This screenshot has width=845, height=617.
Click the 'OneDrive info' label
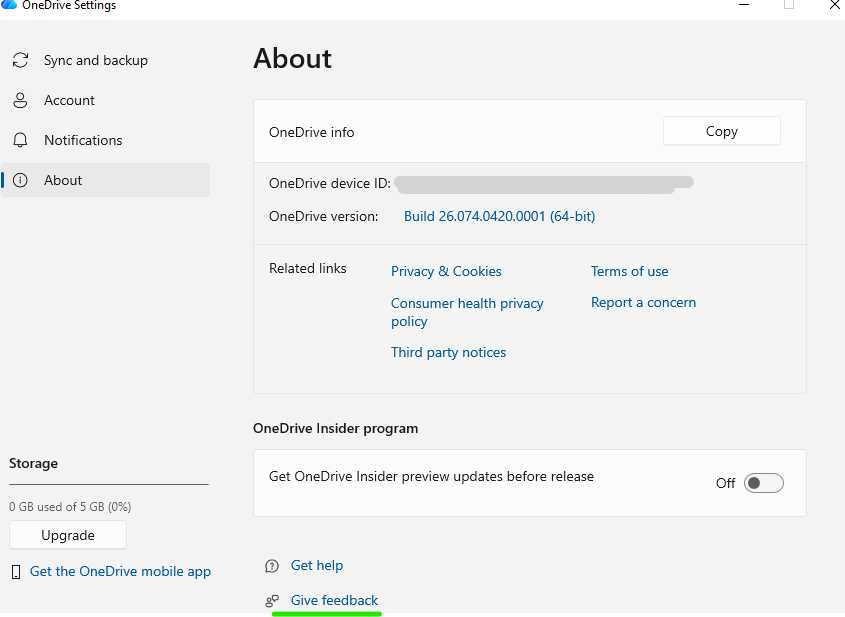[x=311, y=132]
